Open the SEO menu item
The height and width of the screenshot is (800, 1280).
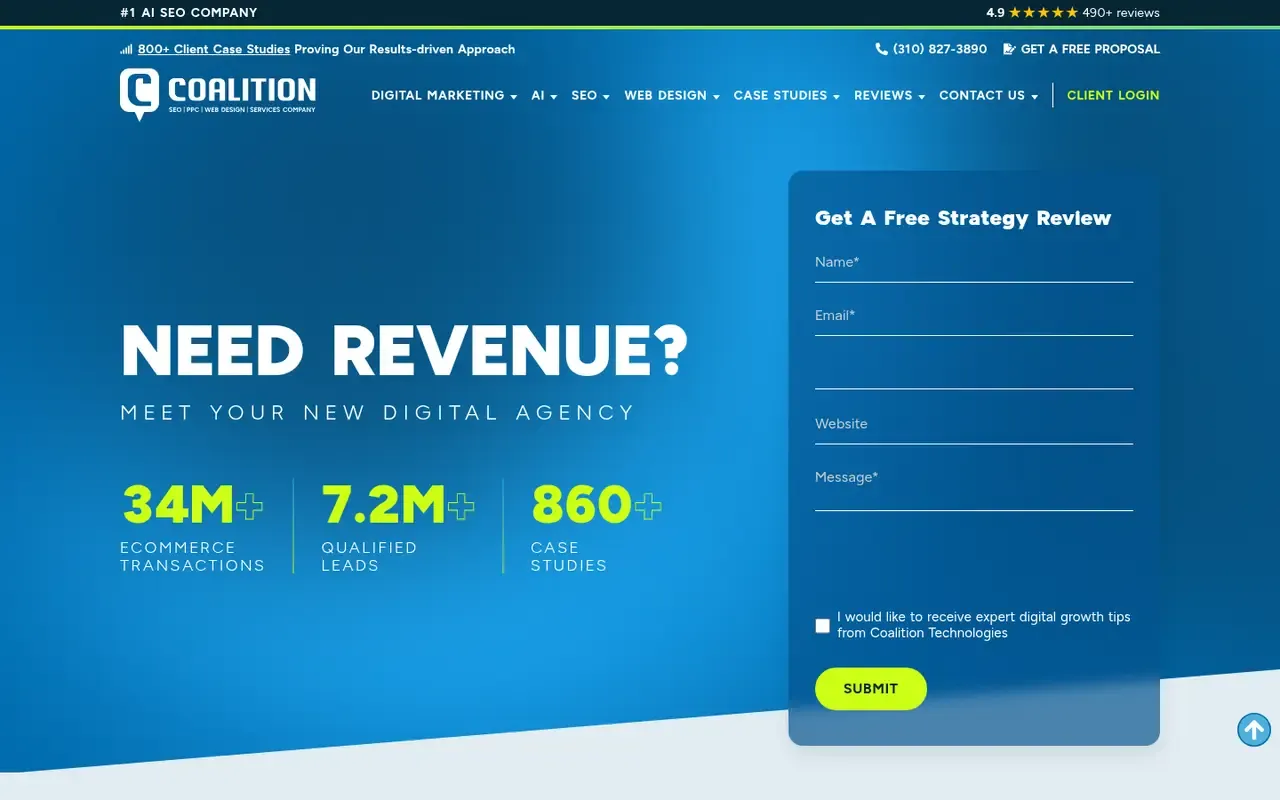click(584, 96)
